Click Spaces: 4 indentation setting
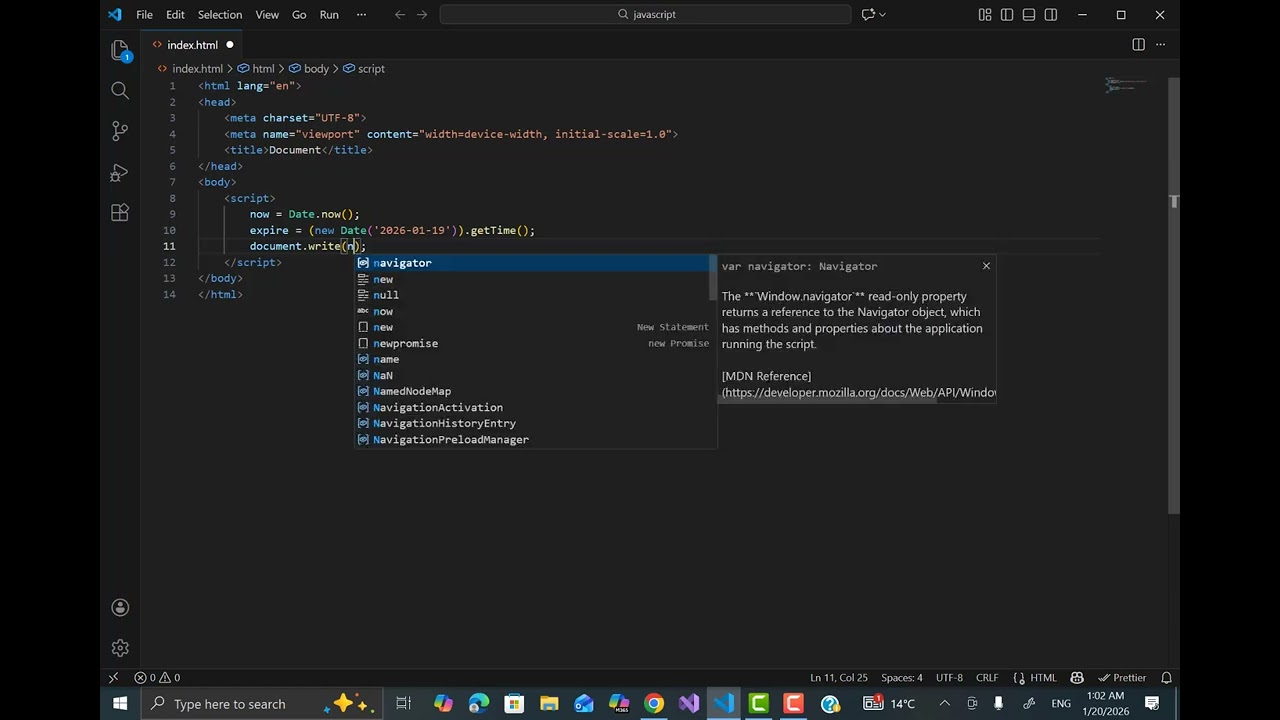The width and height of the screenshot is (1280, 720). pos(902,677)
